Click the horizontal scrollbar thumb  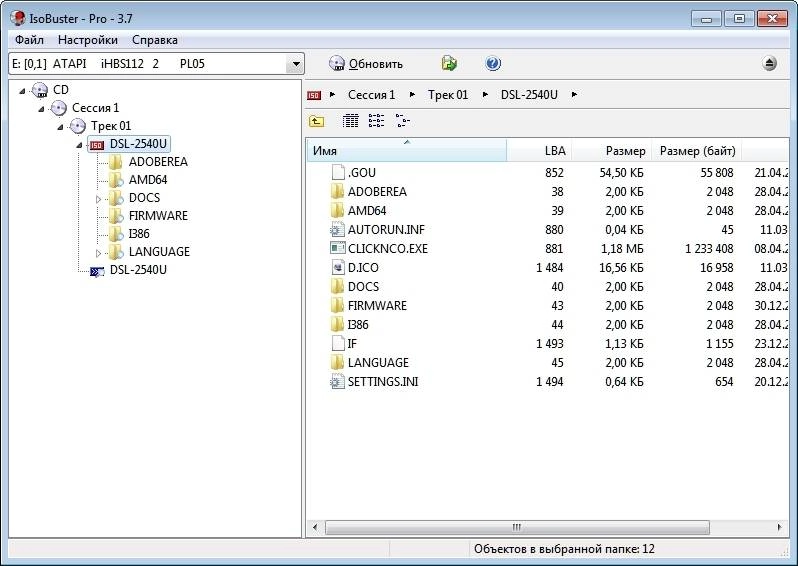[517, 527]
